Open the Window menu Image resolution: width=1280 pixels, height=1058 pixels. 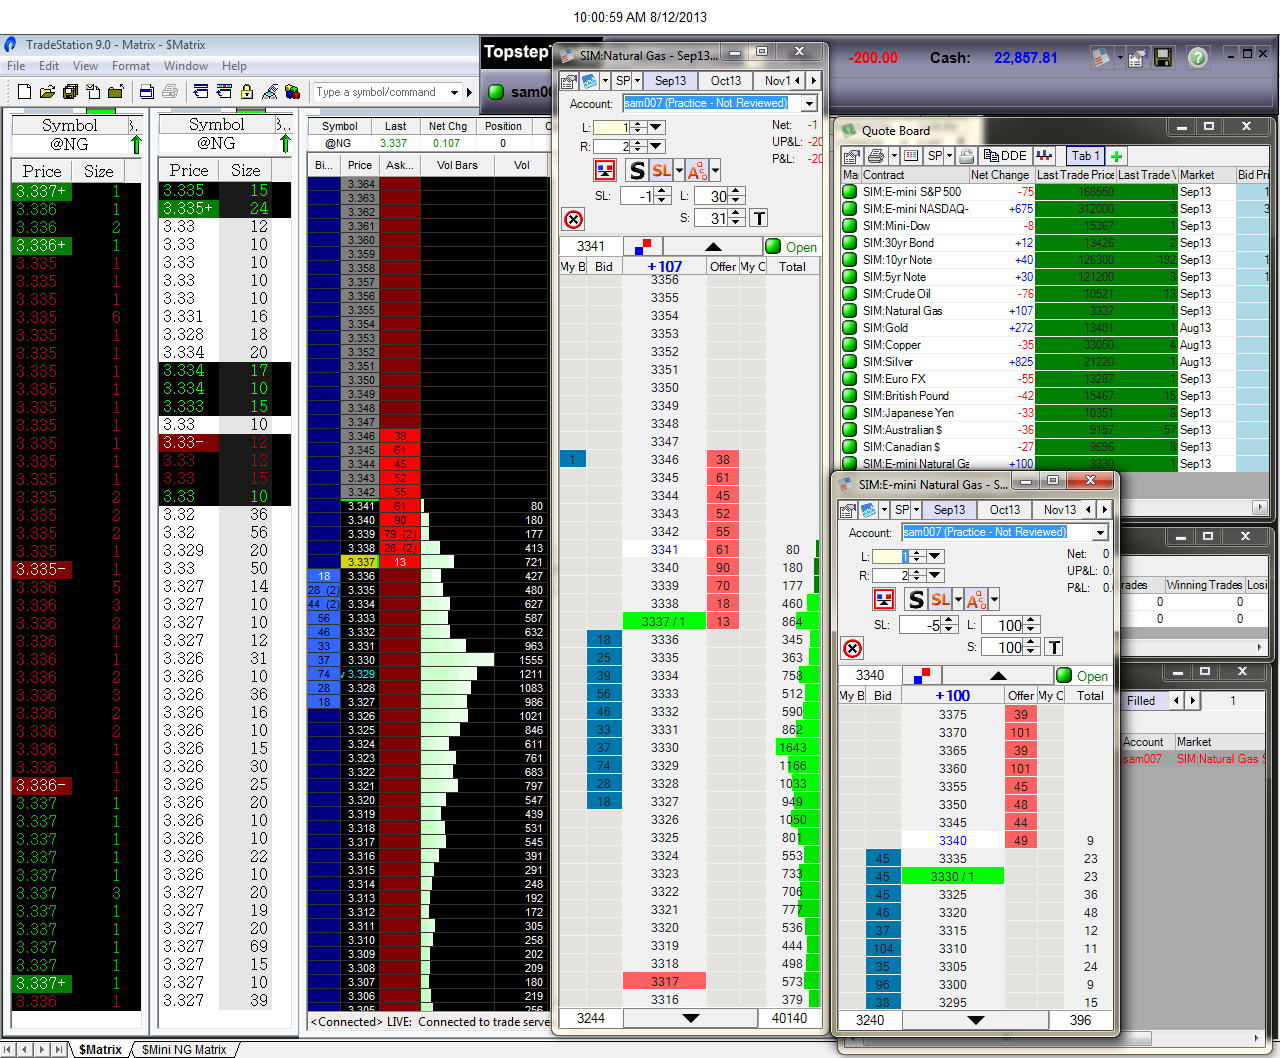point(186,66)
